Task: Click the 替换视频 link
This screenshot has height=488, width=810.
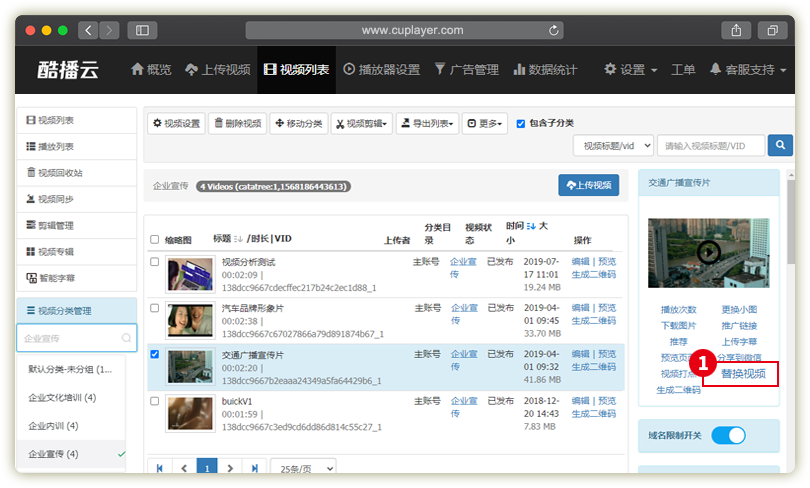Action: 743,374
